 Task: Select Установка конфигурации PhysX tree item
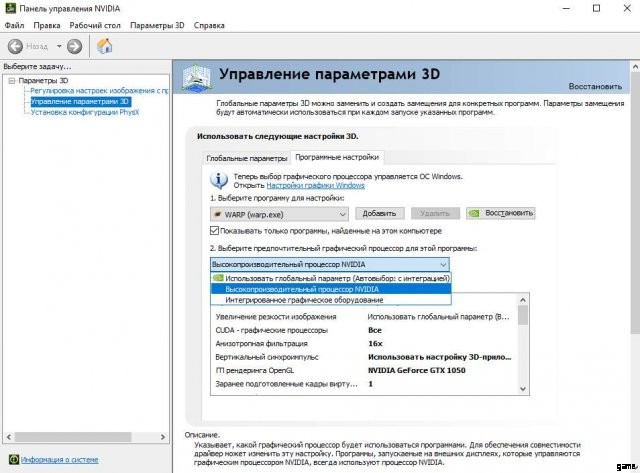point(85,112)
